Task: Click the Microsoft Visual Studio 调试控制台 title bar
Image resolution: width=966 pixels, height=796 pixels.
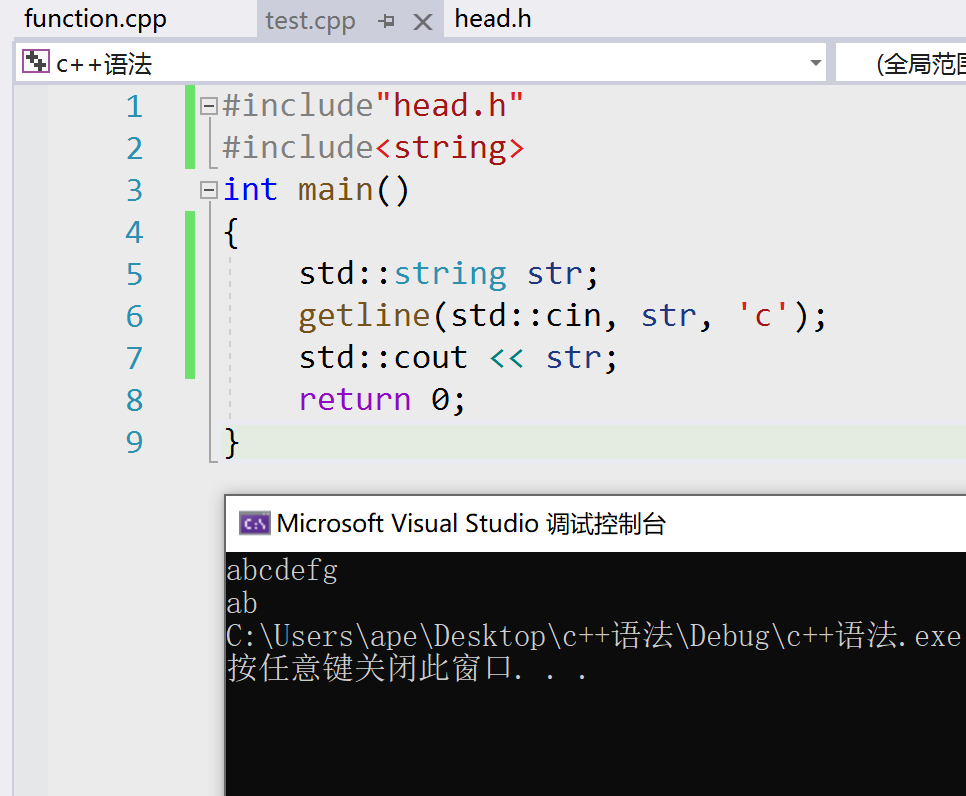Action: click(x=596, y=524)
